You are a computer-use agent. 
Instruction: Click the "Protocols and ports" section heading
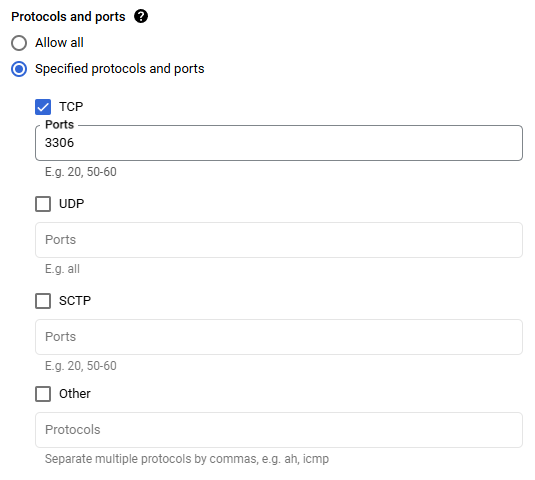[68, 16]
